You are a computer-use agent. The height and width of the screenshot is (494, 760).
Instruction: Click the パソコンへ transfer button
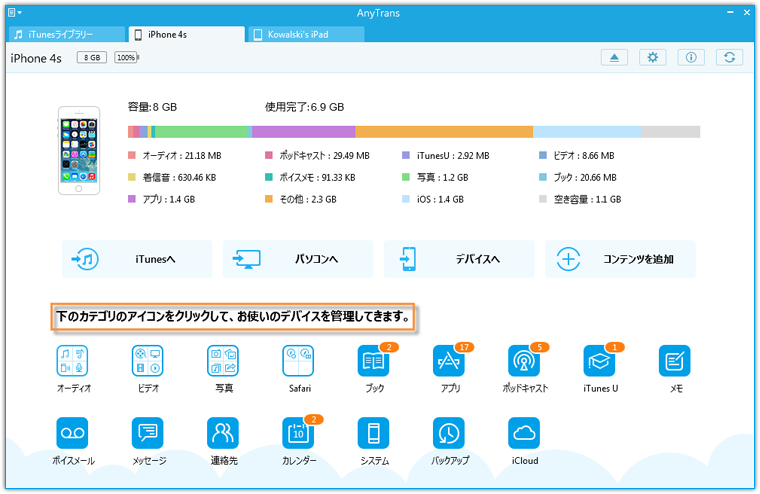click(x=298, y=259)
